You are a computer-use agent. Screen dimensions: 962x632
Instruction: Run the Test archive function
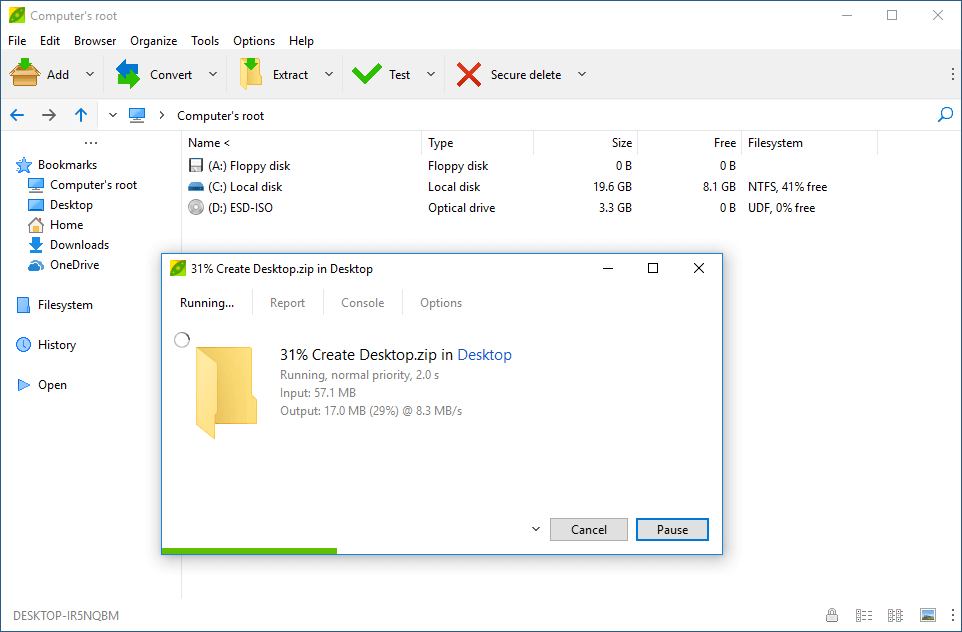pos(390,73)
